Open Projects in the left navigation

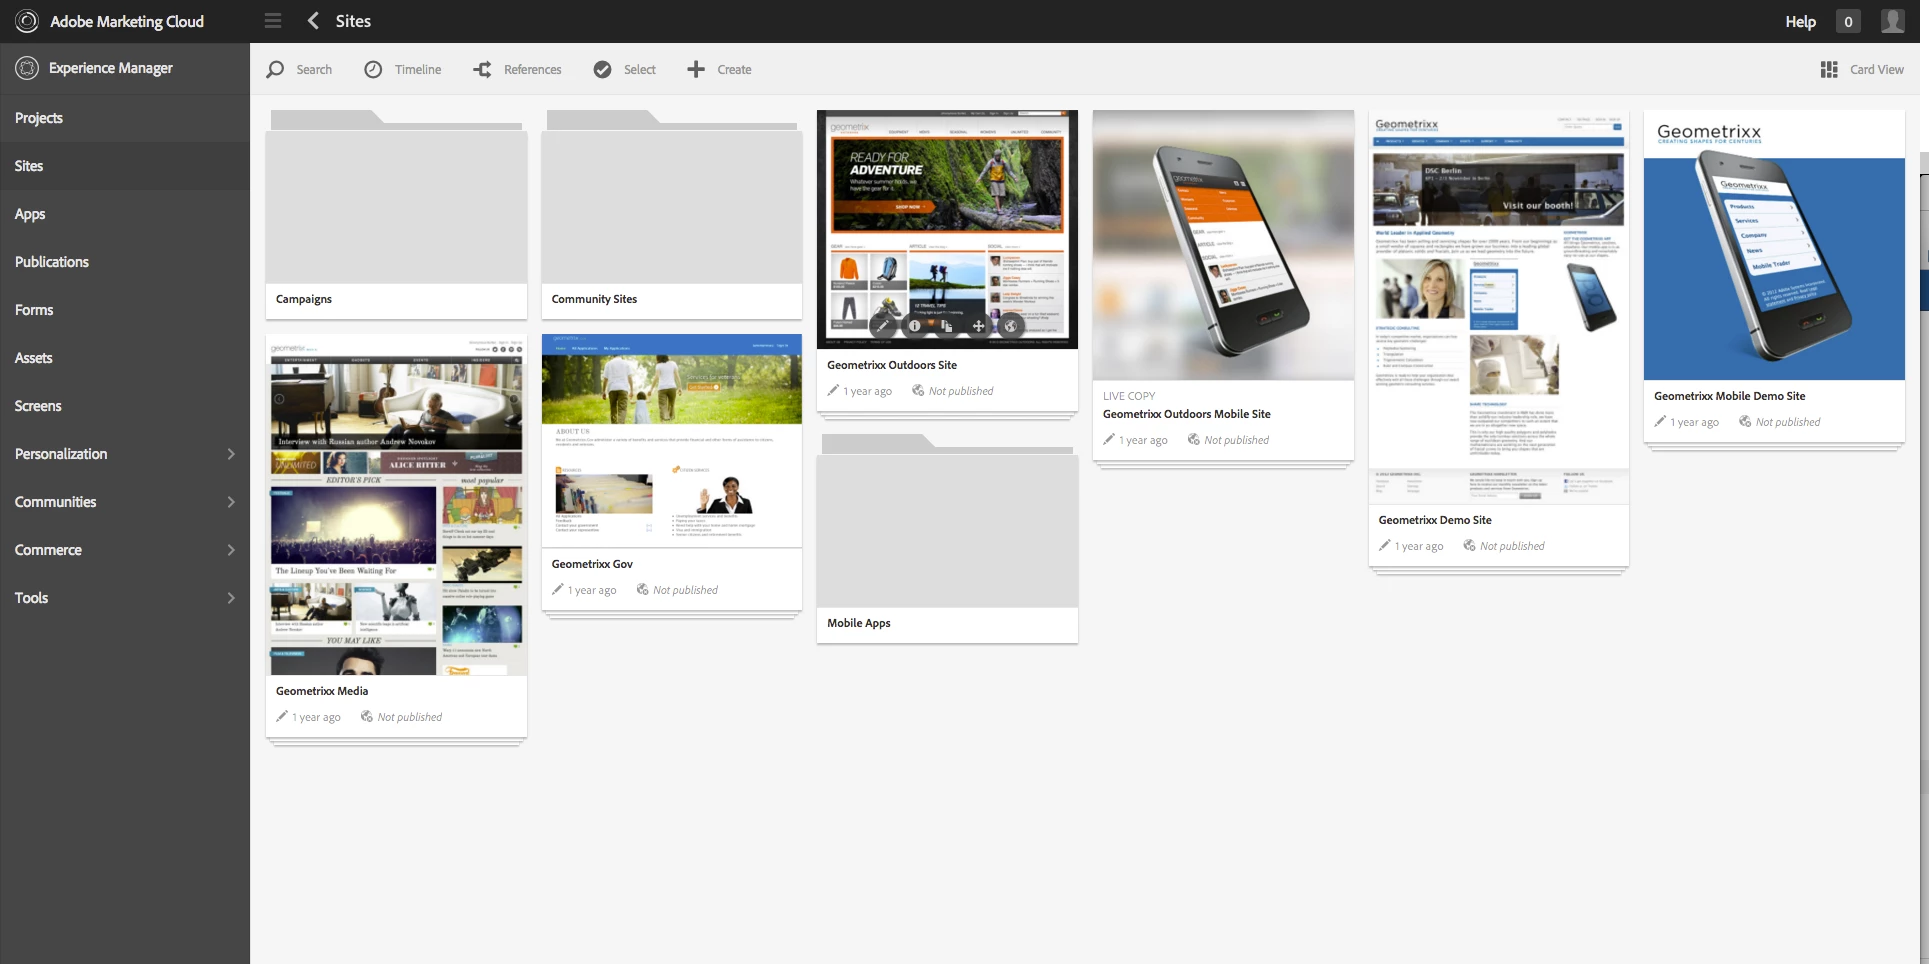tap(125, 118)
